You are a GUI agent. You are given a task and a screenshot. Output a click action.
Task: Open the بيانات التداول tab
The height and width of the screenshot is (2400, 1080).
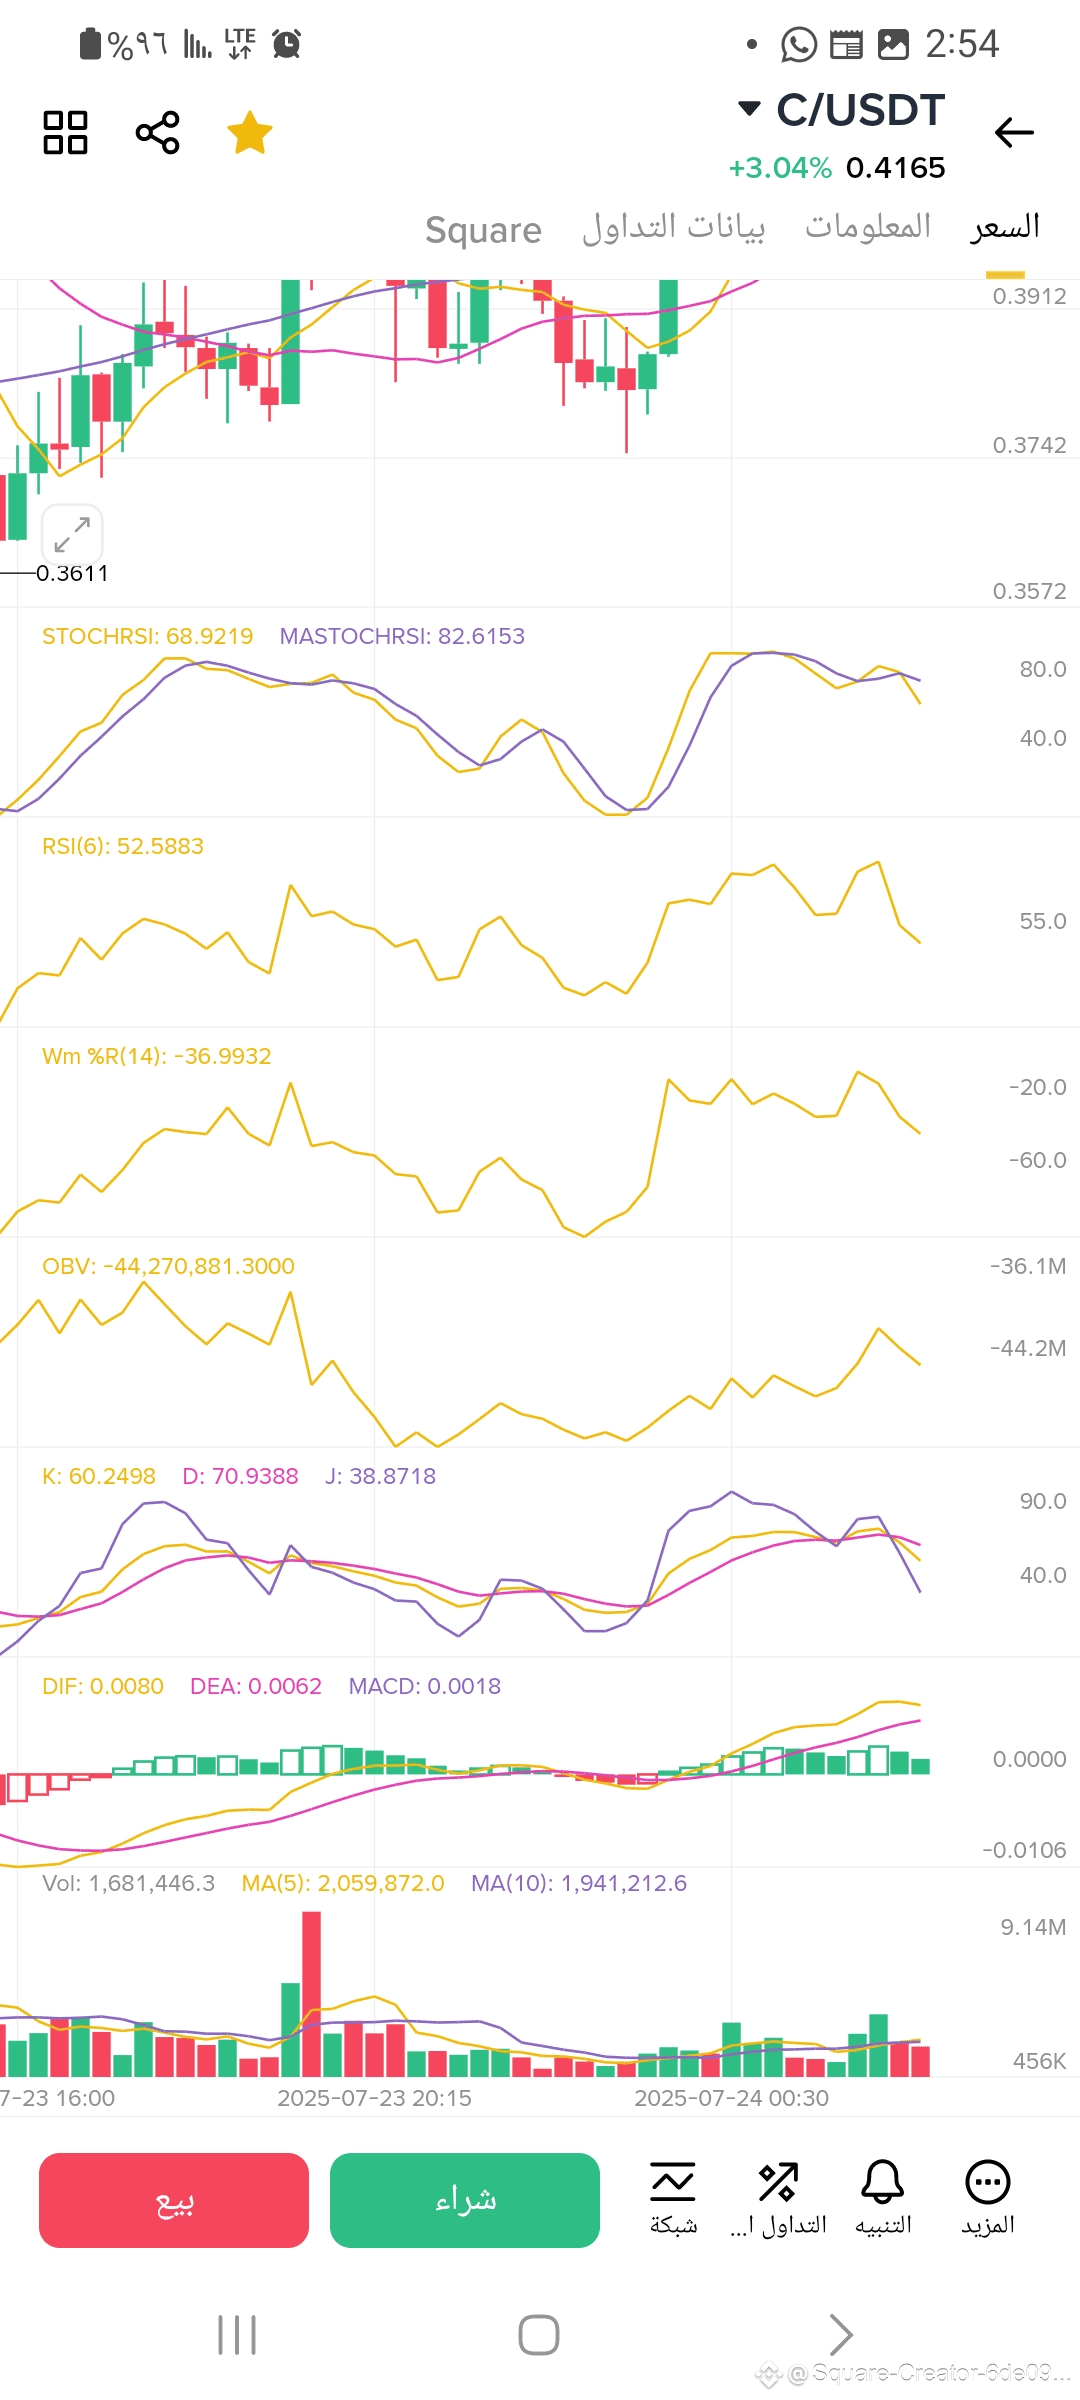coord(673,228)
